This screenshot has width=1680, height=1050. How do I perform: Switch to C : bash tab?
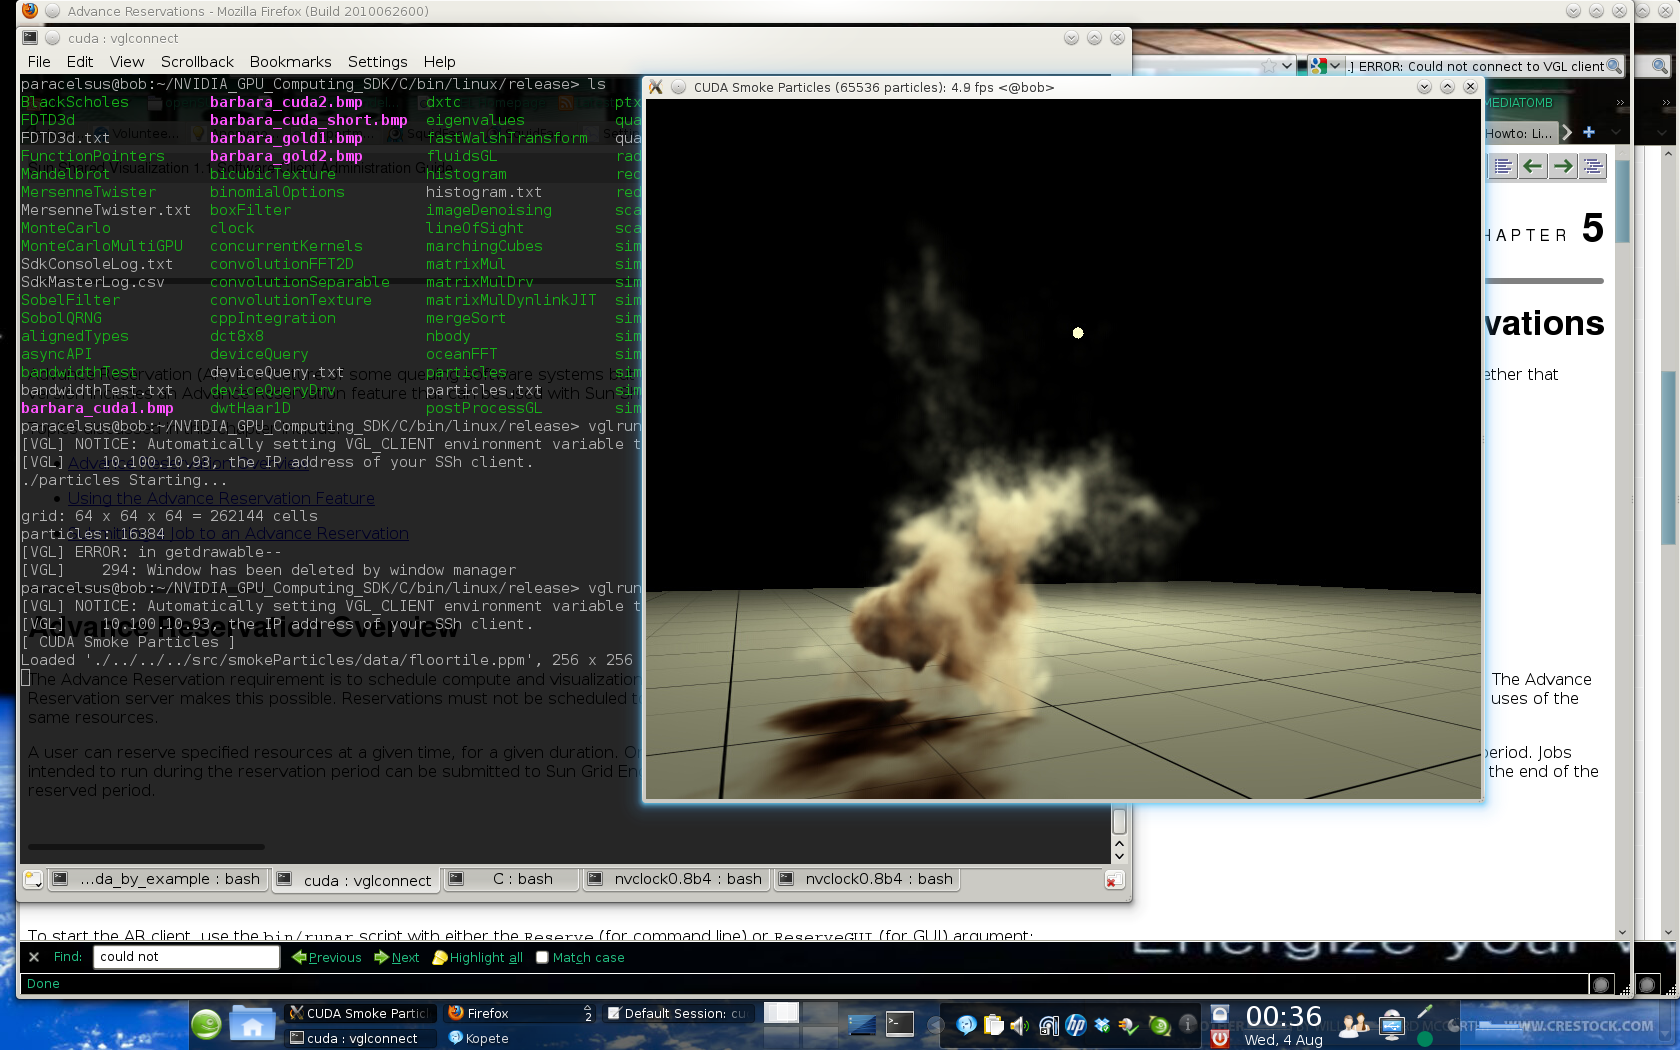pos(513,879)
